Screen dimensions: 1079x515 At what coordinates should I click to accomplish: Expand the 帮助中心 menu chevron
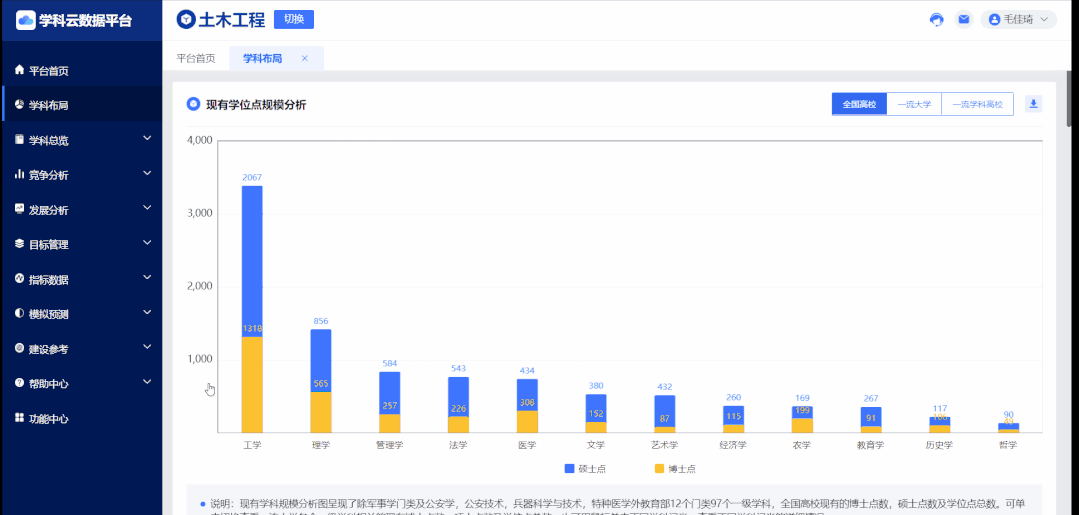(x=147, y=381)
